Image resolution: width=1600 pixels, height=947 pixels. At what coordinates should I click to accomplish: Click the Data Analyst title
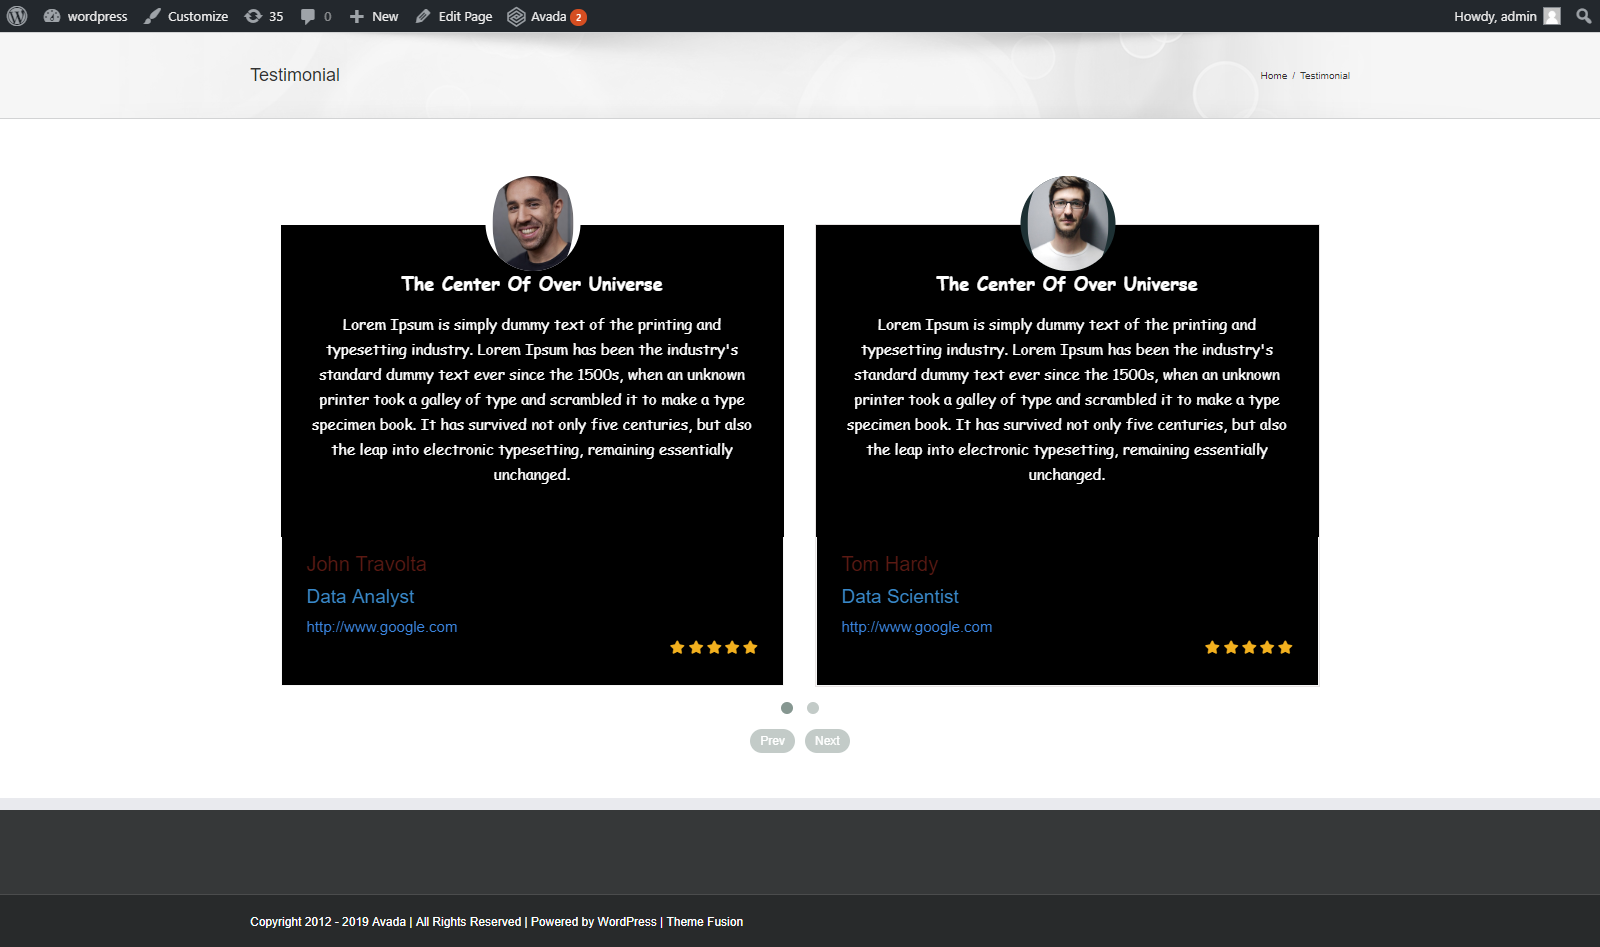coord(360,596)
